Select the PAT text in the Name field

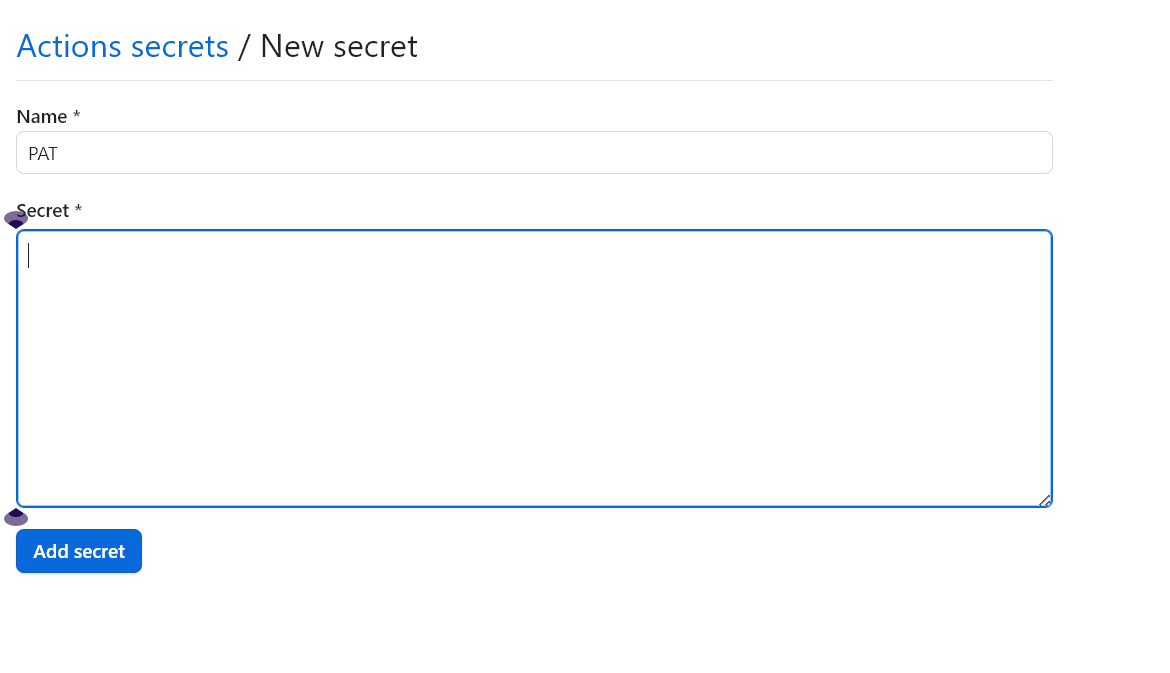pos(43,153)
